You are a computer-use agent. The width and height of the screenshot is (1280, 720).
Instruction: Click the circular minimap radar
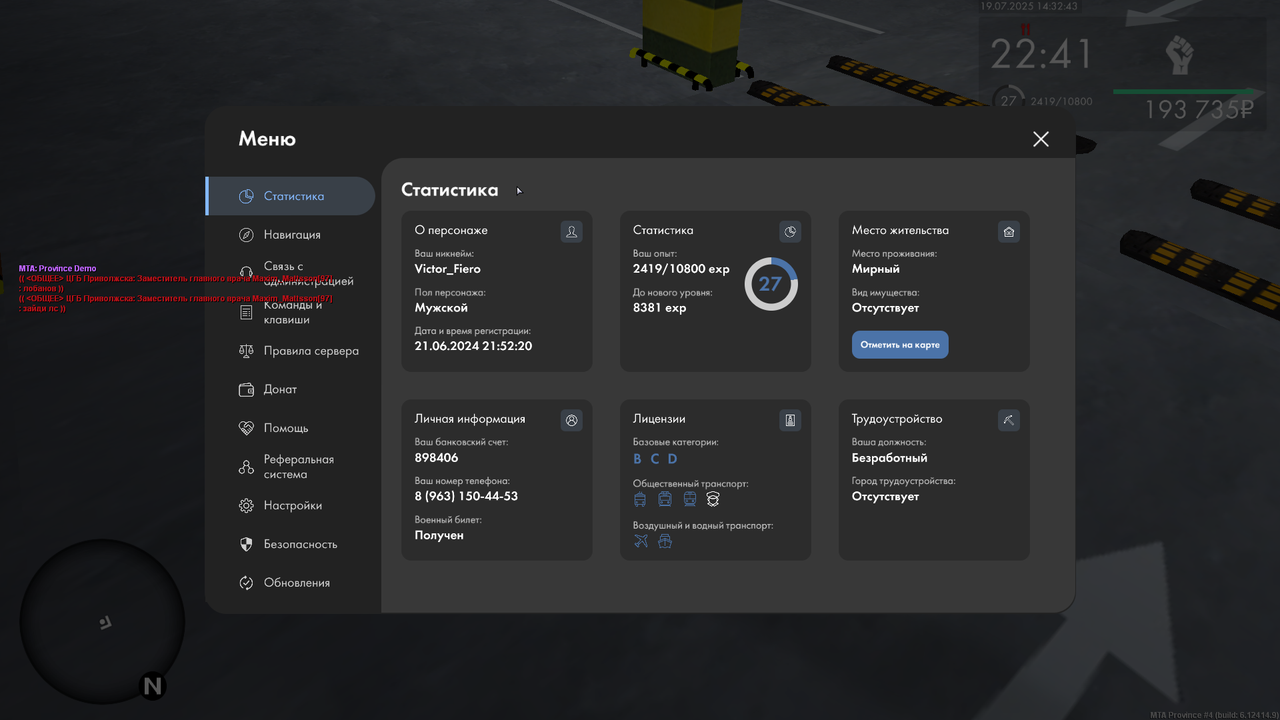[102, 621]
